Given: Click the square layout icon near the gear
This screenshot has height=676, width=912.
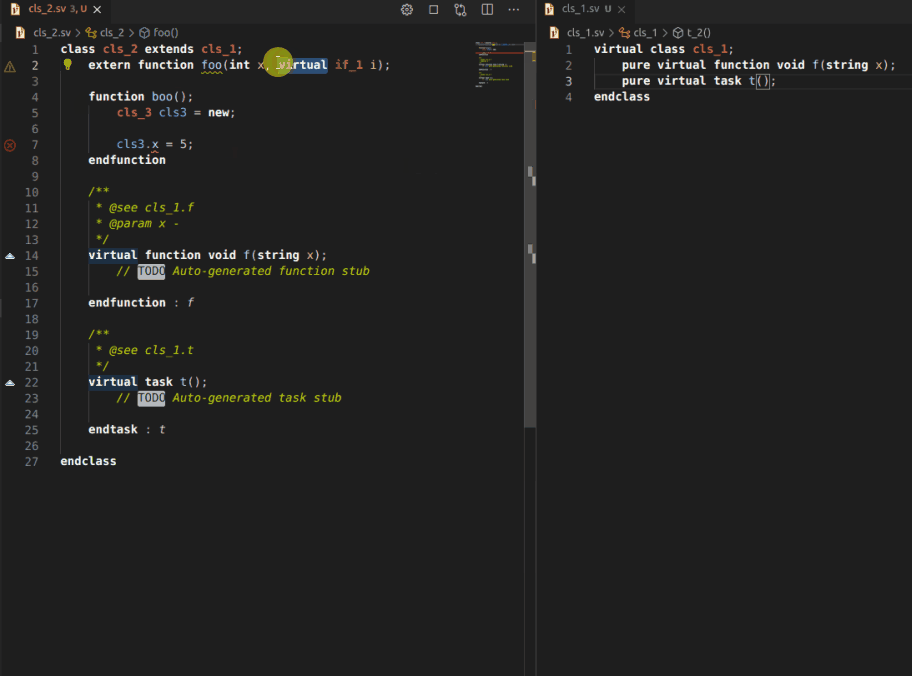Looking at the screenshot, I should 433,9.
